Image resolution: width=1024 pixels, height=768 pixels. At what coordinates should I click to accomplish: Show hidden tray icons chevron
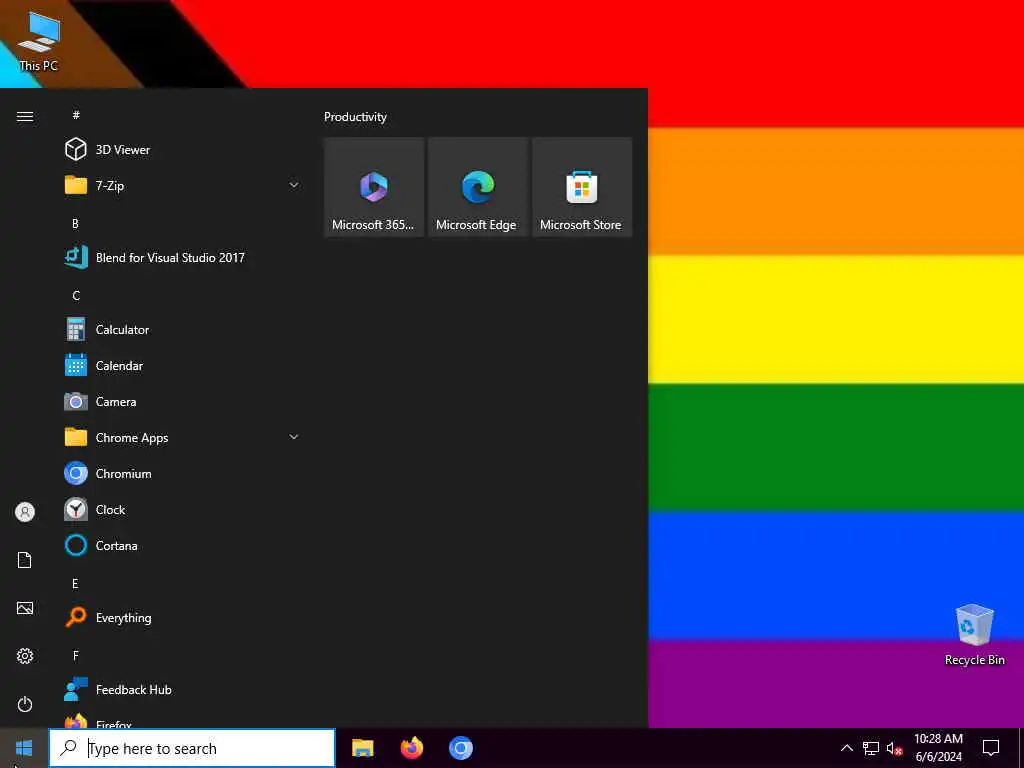click(846, 748)
